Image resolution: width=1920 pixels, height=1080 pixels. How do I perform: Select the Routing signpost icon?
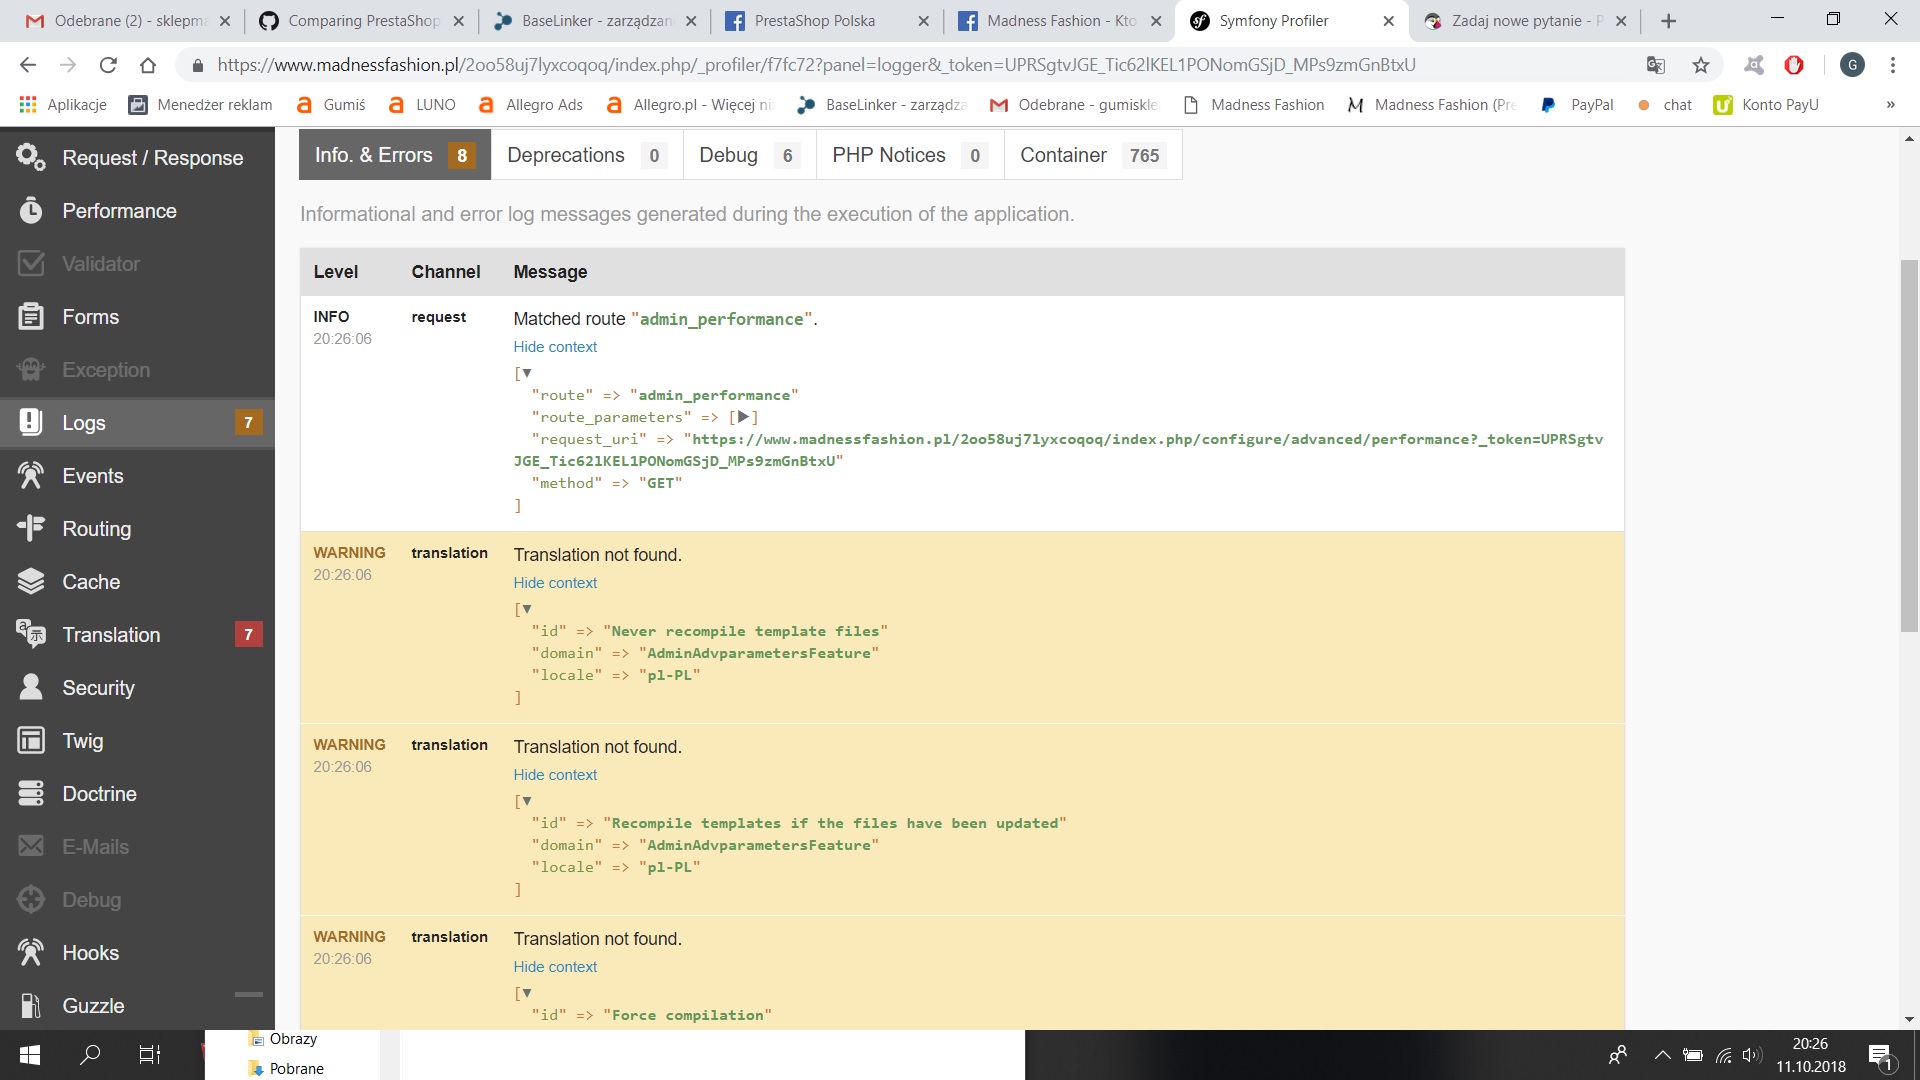(31, 528)
